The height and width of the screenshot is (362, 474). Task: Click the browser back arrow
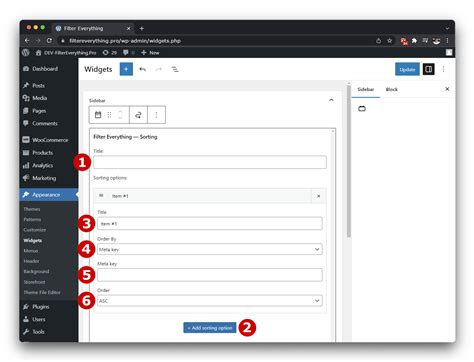[x=27, y=41]
